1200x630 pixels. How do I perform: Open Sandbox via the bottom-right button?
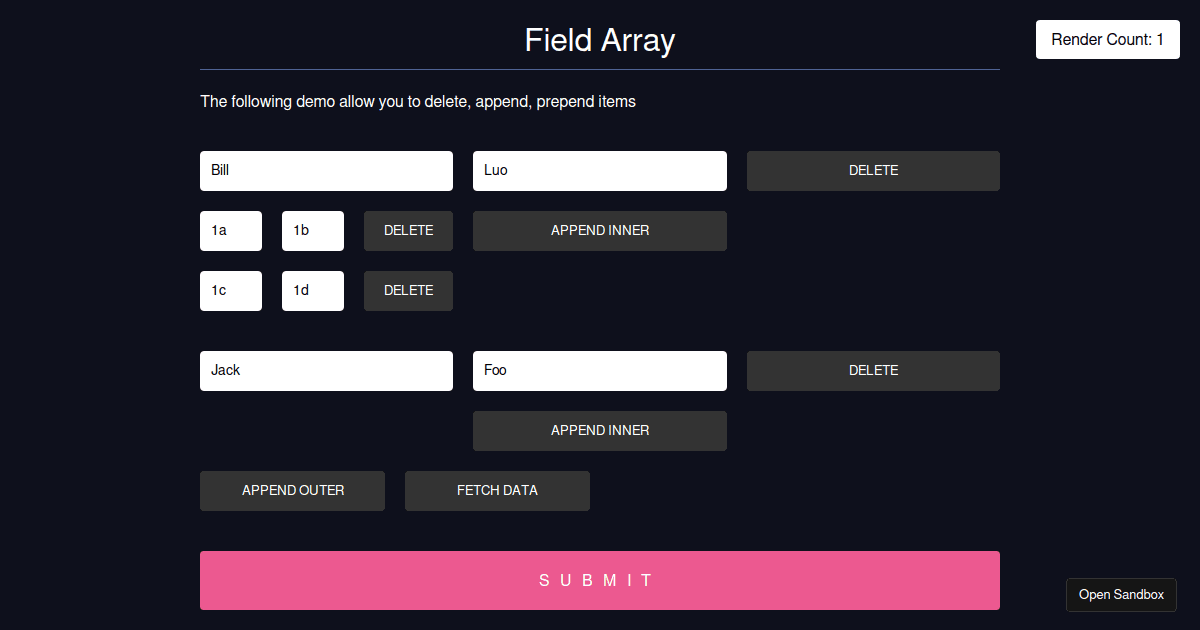tap(1120, 594)
